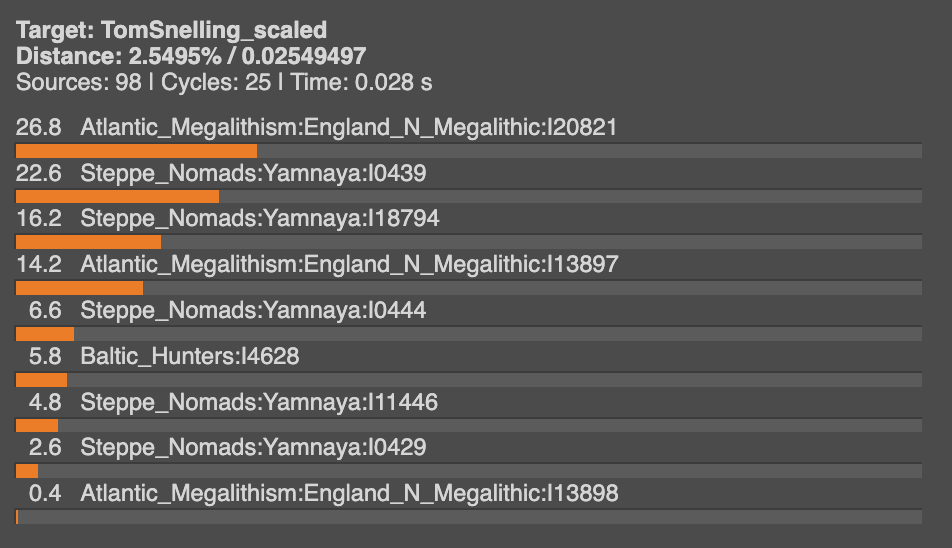Select the Yamnaya:I0429 row label
Screen dimensions: 952x548
coord(253,447)
